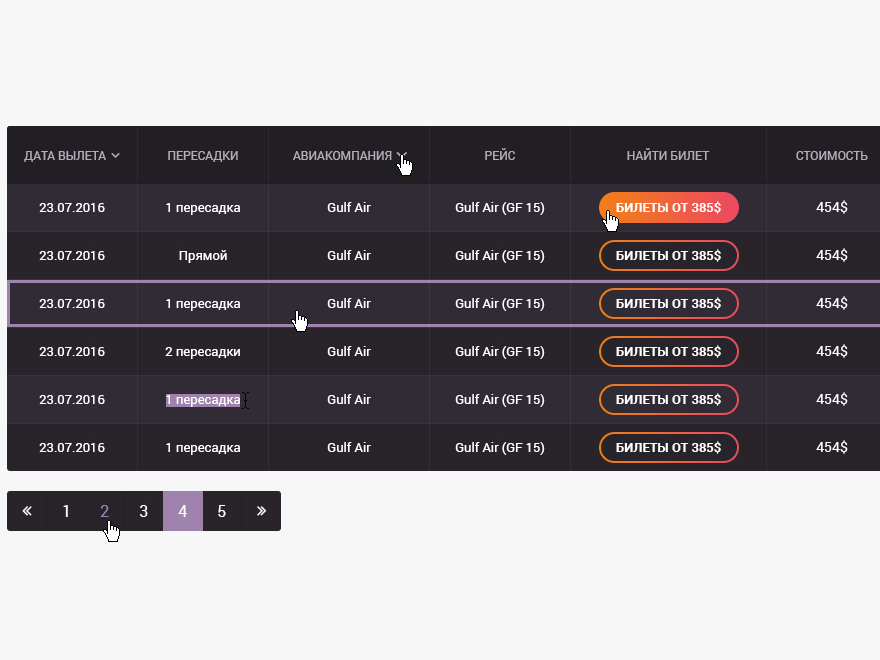This screenshot has height=660, width=880.
Task: Click the Найти билет column header
Action: pyautogui.click(x=668, y=155)
